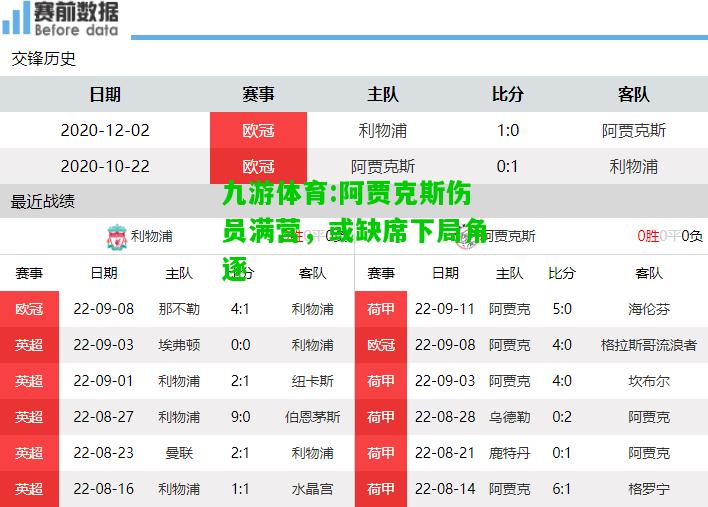708x507 pixels.
Task: Click the 9:0 score against 伯恩茅斯
Action: pyautogui.click(x=240, y=417)
